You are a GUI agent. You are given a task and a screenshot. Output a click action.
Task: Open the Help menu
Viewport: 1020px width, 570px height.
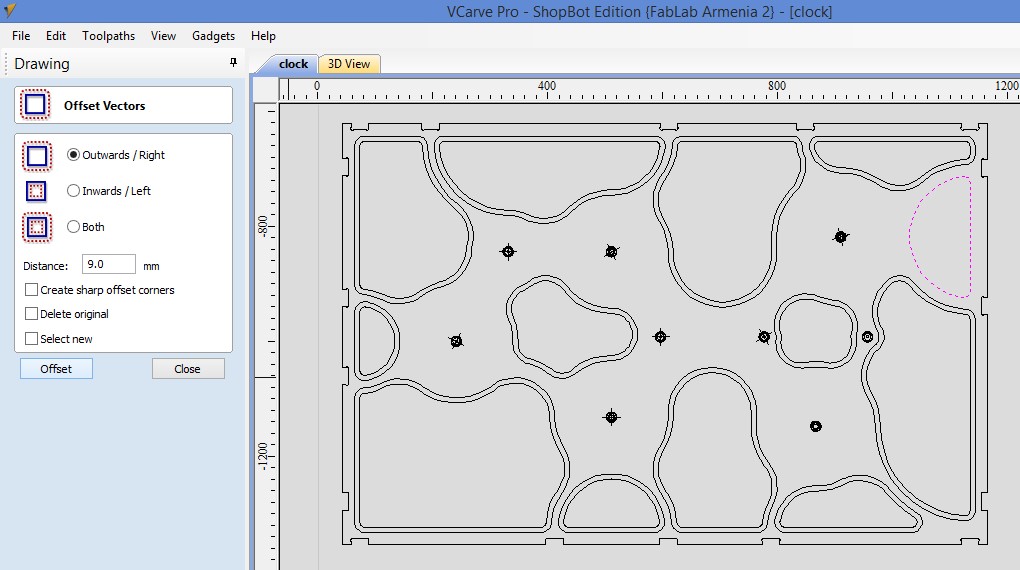point(263,36)
